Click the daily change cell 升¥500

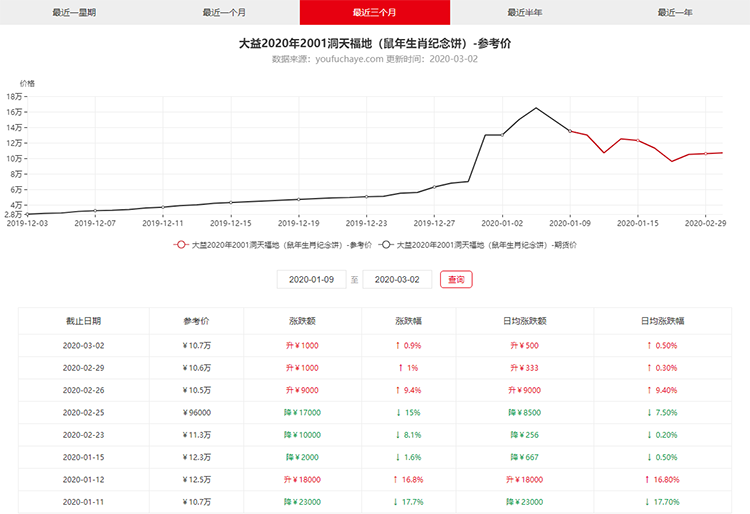coord(525,345)
